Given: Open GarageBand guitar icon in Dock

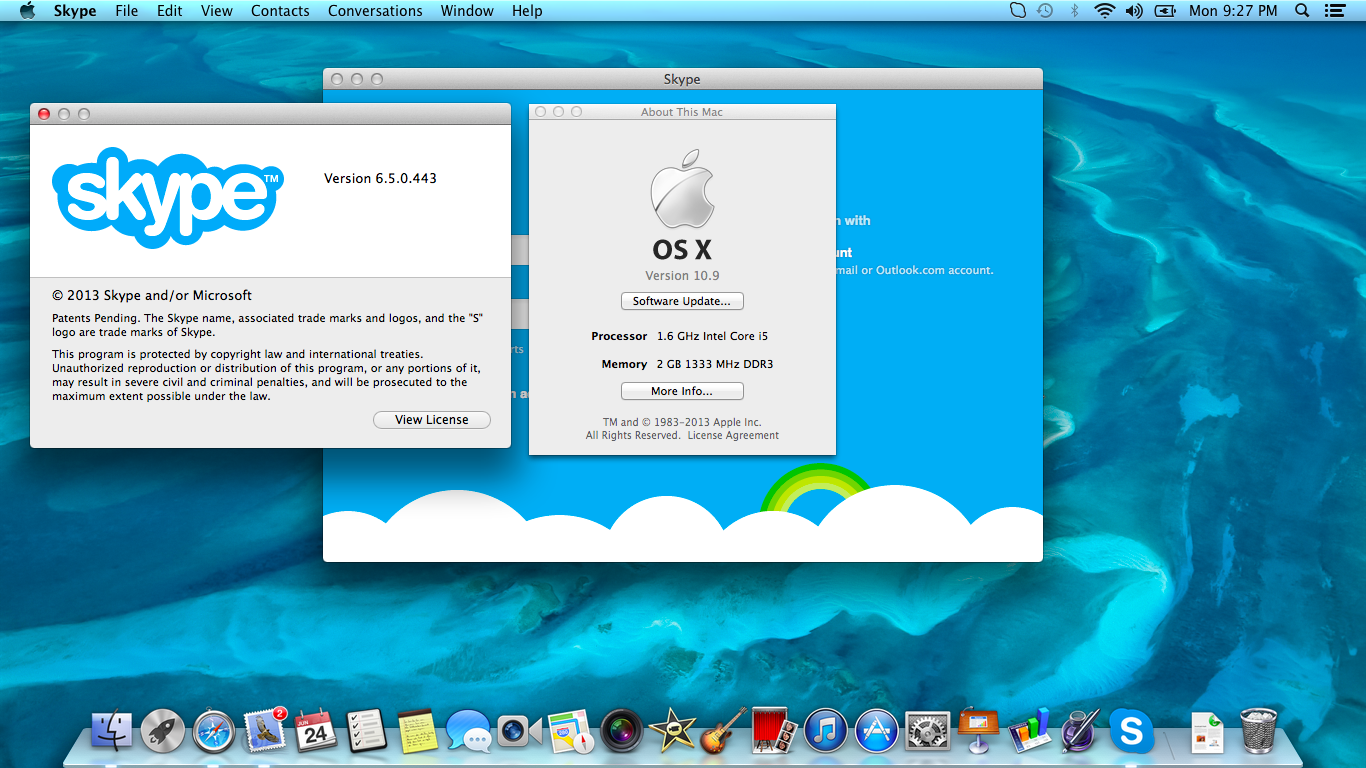Looking at the screenshot, I should click(723, 732).
